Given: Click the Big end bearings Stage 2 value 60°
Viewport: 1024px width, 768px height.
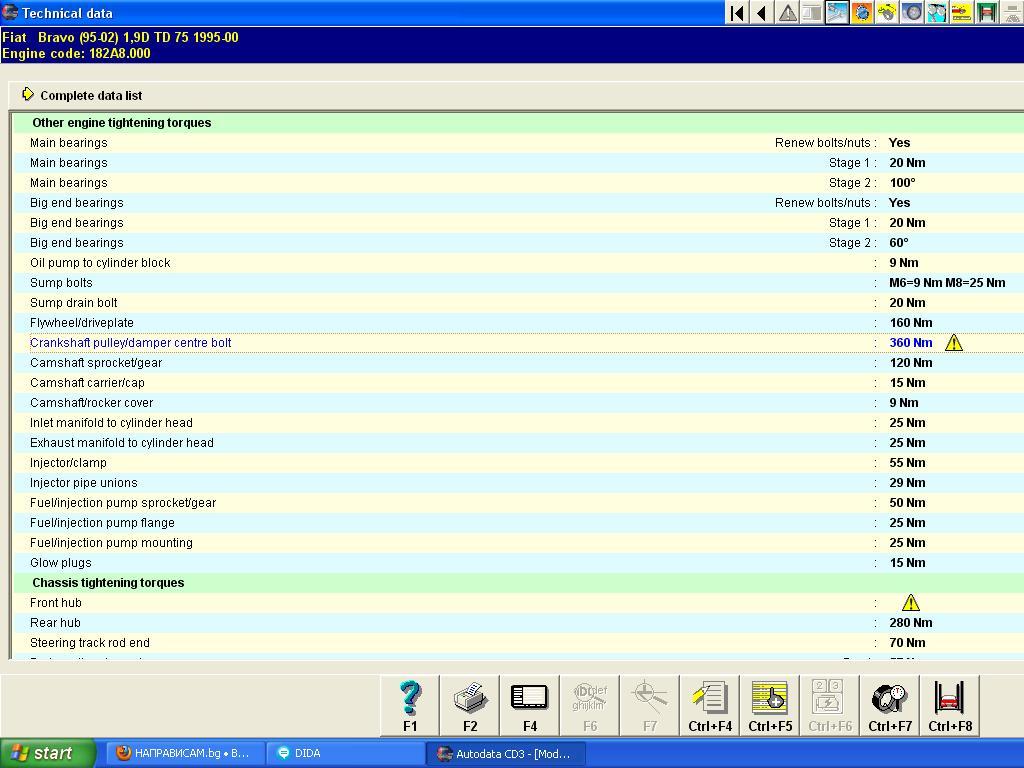Looking at the screenshot, I should pos(899,243).
